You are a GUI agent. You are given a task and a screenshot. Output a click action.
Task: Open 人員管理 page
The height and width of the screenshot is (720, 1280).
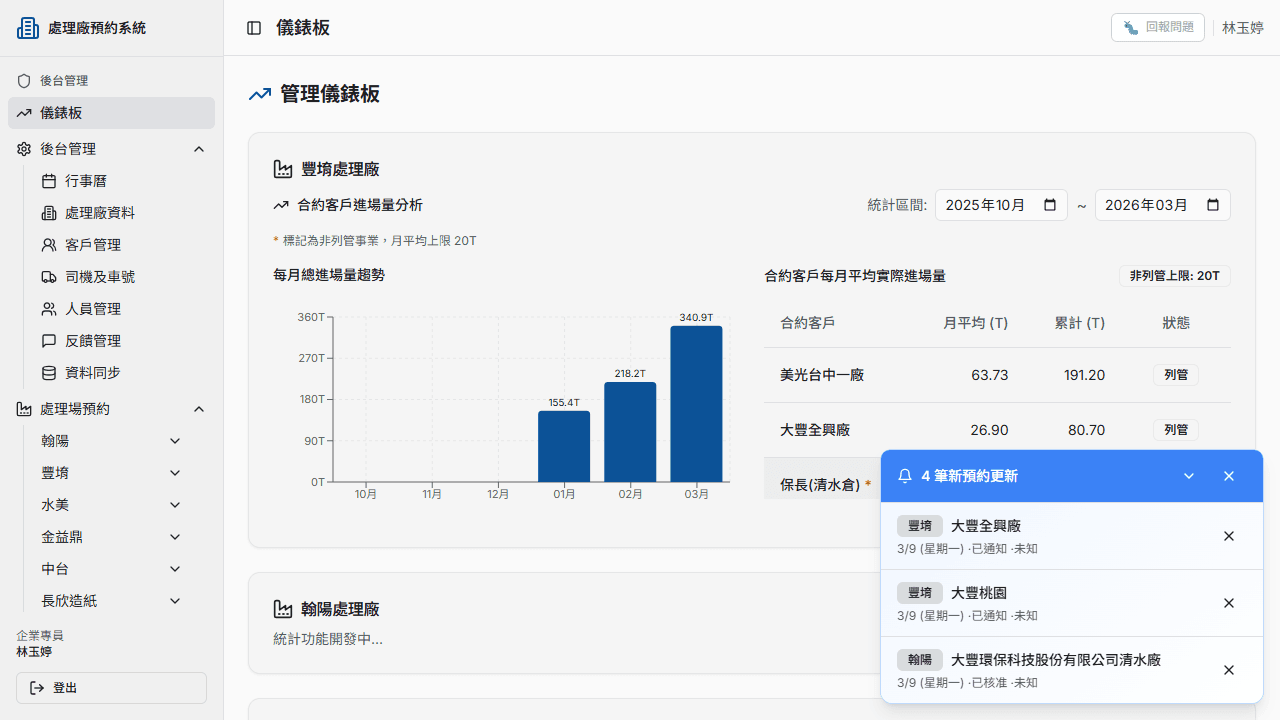click(x=119, y=309)
